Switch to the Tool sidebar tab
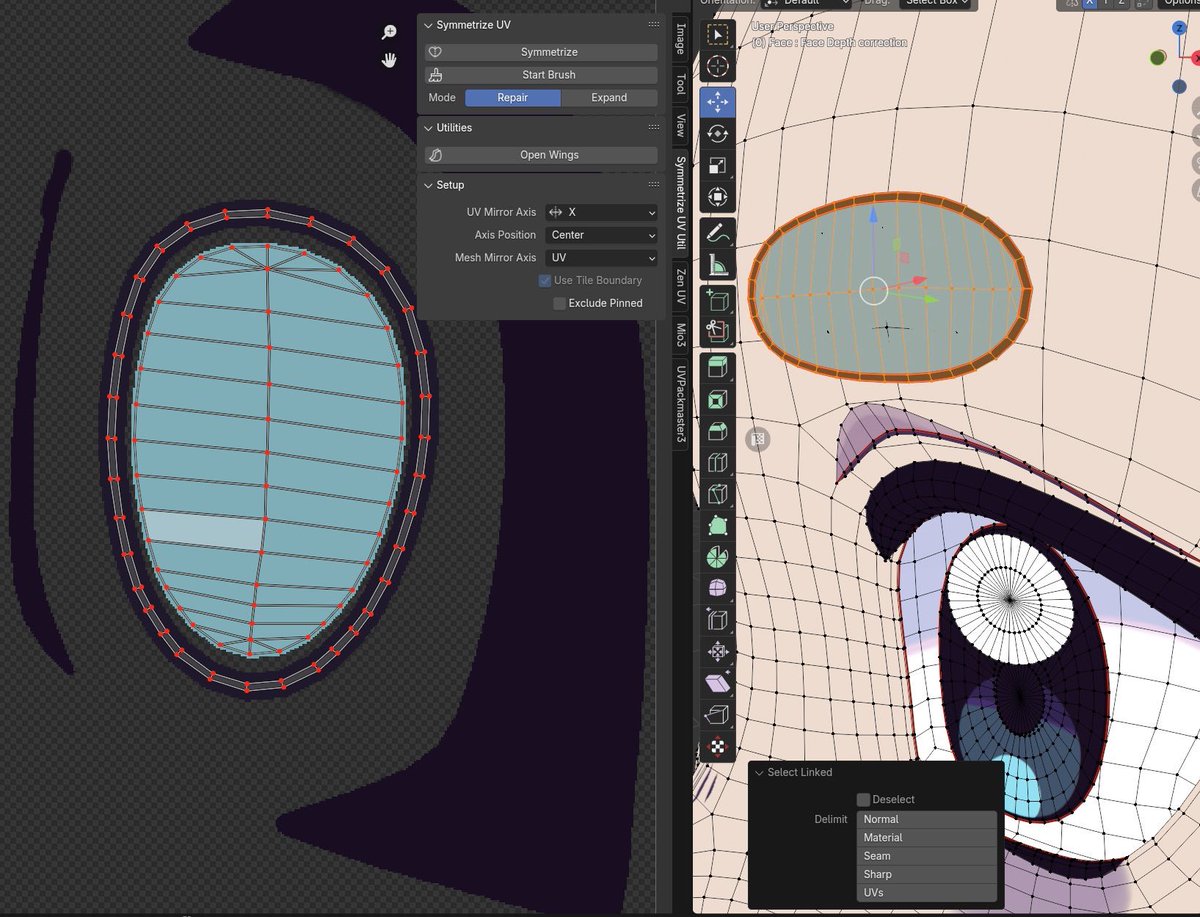This screenshot has height=917, width=1200. point(681,83)
